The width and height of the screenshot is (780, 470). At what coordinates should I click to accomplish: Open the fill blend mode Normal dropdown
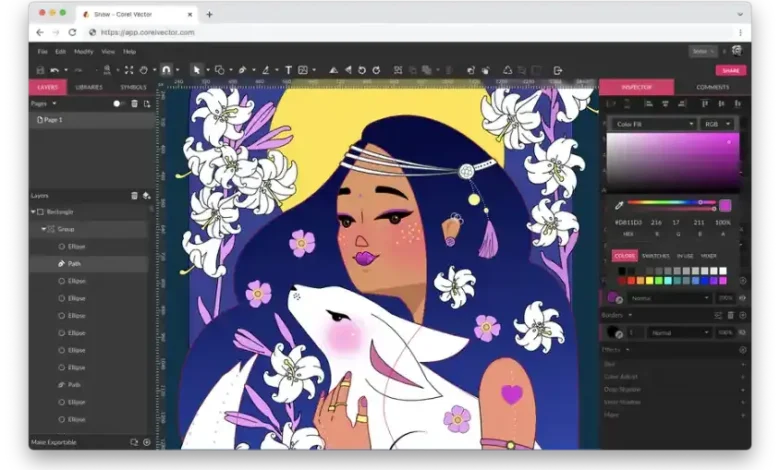670,298
